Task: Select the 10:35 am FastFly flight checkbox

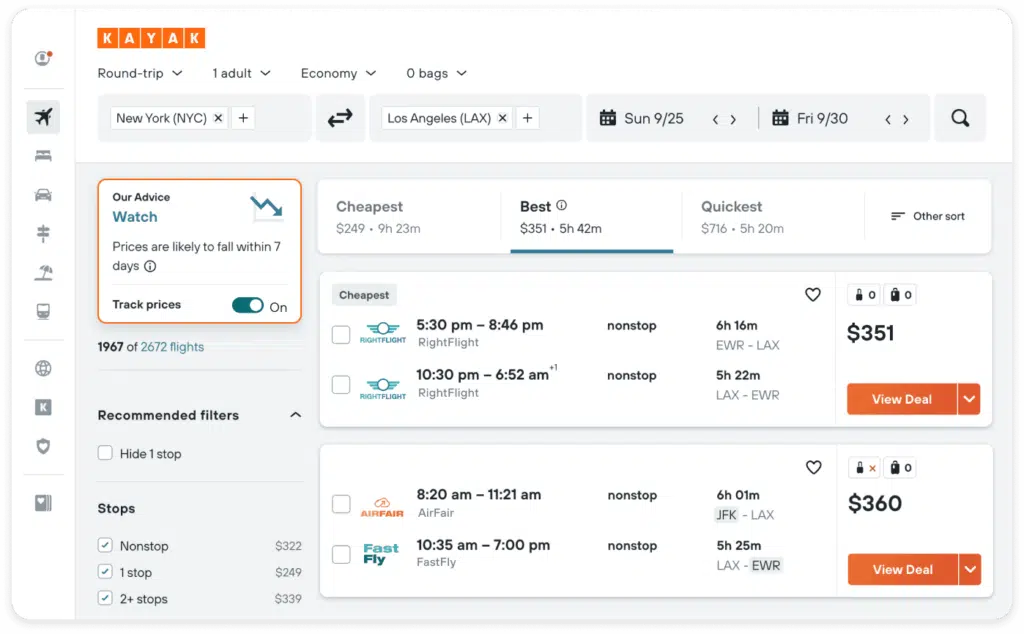Action: (341, 554)
